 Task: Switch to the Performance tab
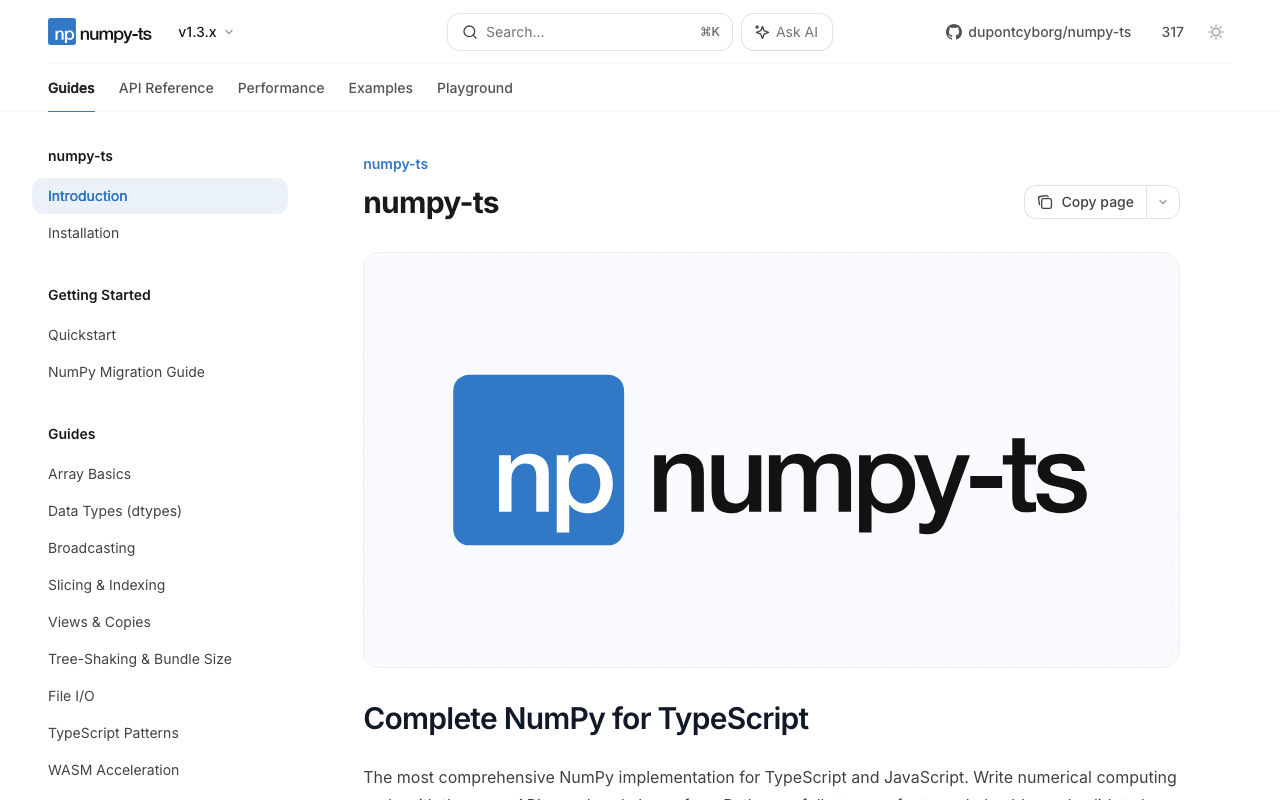coord(281,88)
